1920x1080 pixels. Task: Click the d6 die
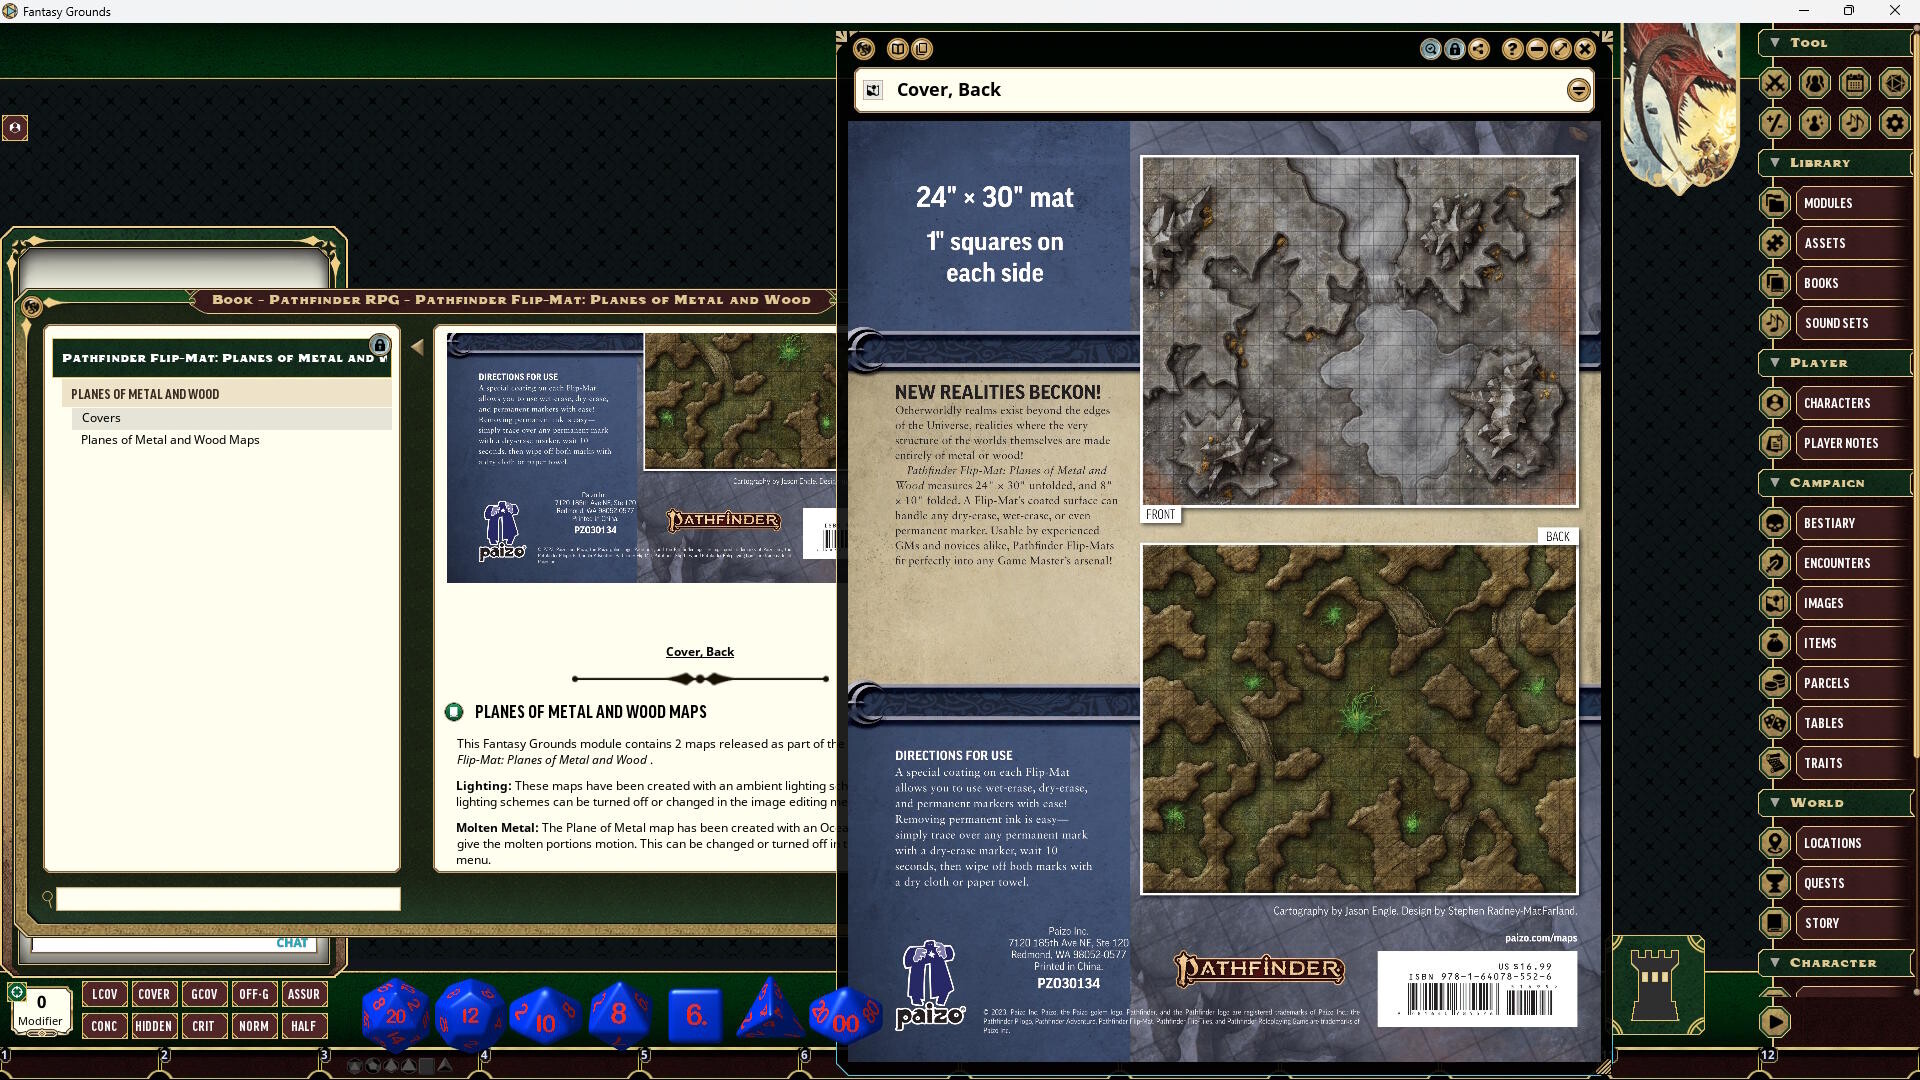pyautogui.click(x=695, y=1015)
